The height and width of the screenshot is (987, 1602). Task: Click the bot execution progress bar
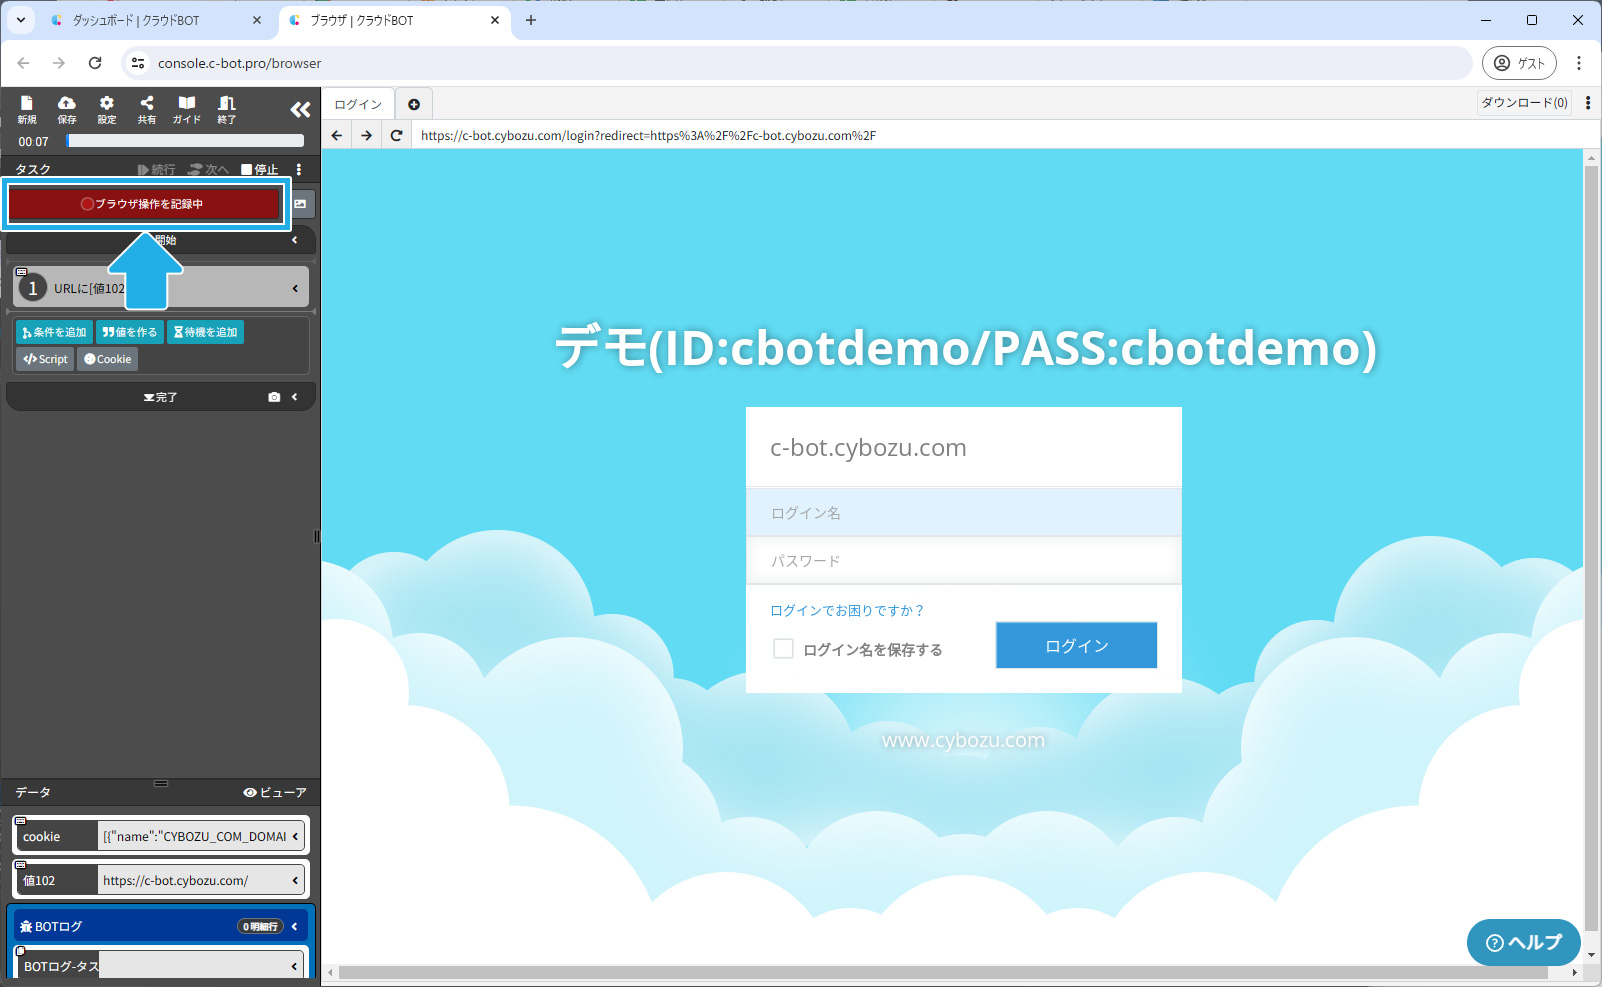click(x=185, y=141)
